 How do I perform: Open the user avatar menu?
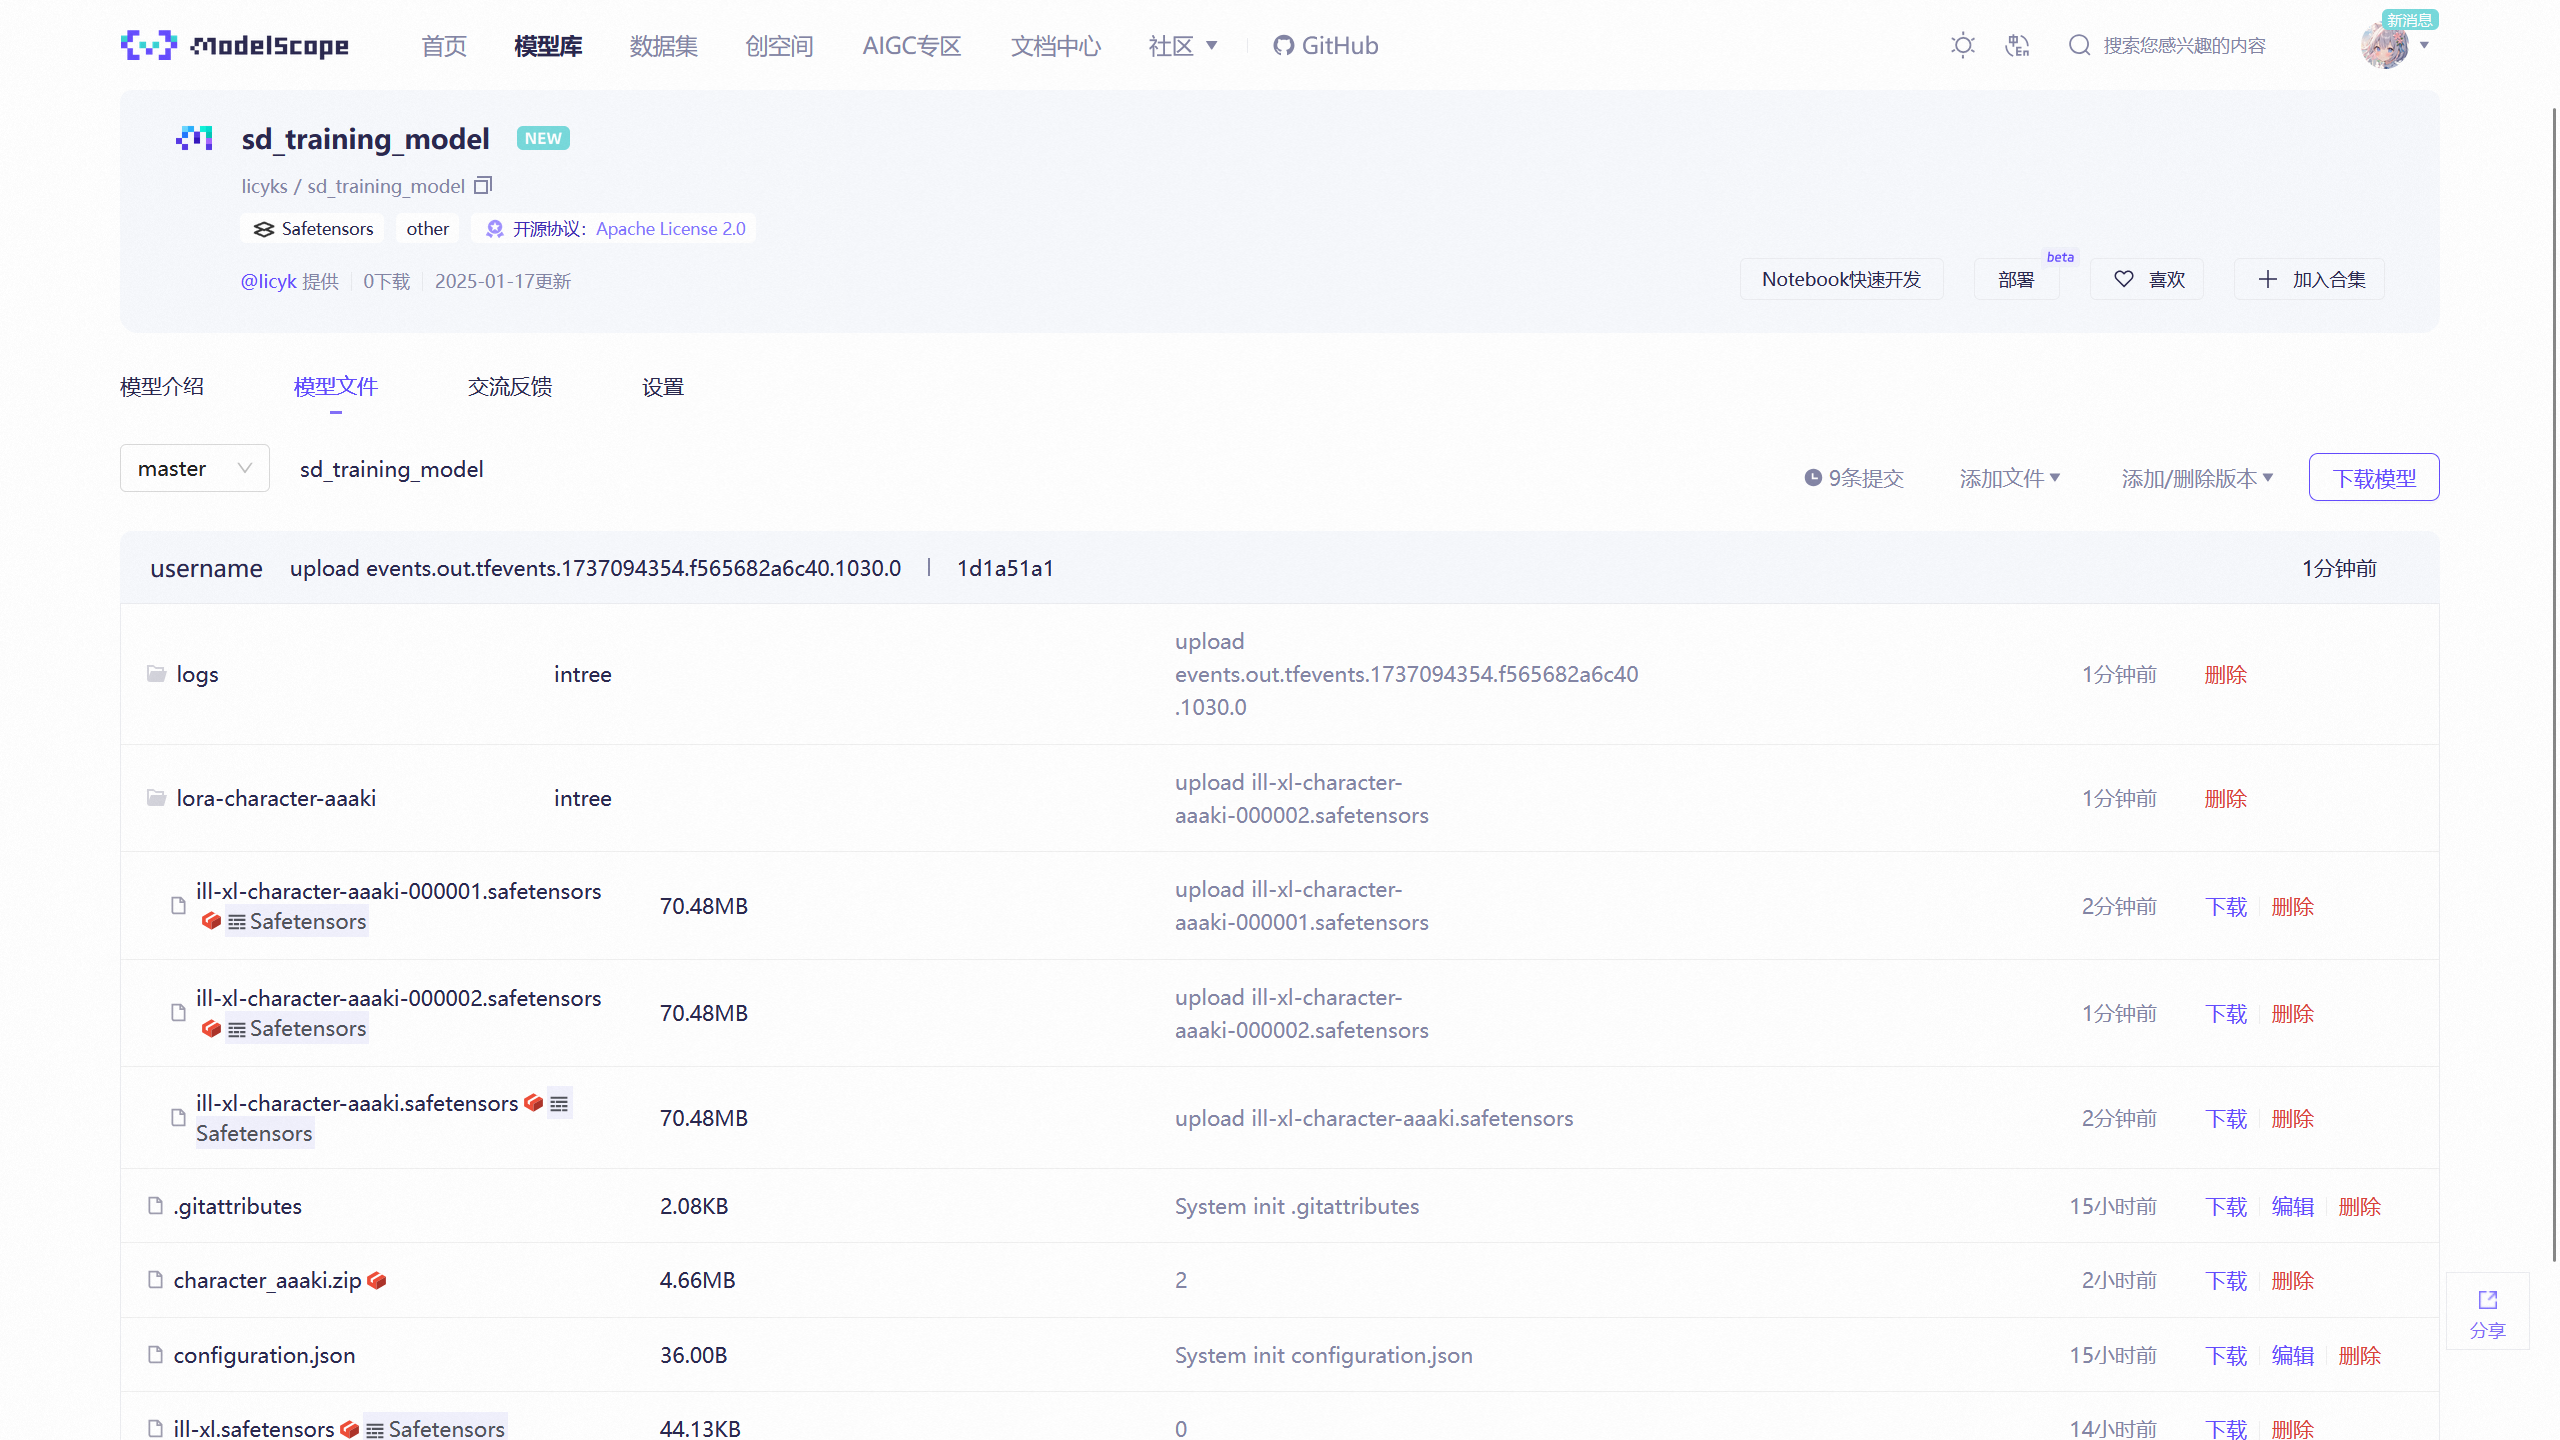click(x=2385, y=46)
